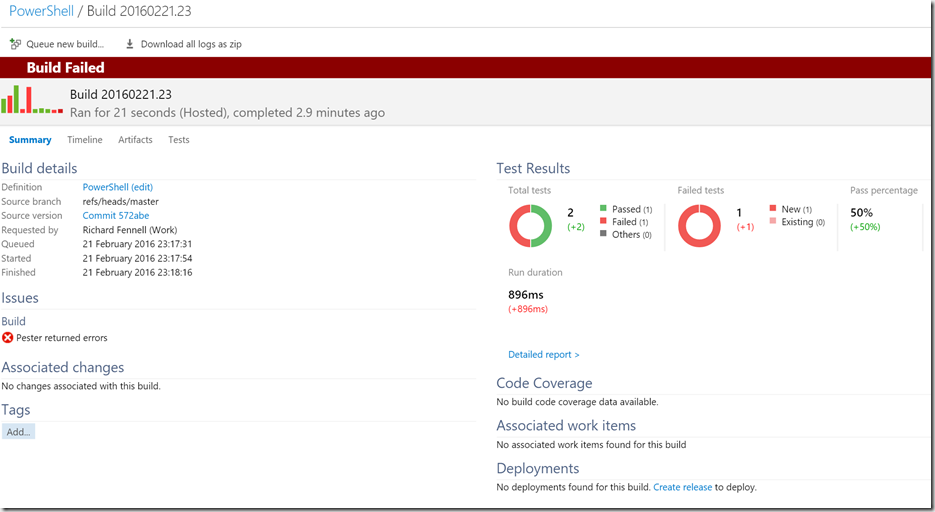This screenshot has height=512, width=935.
Task: Select the Tests tab
Action: coord(179,139)
